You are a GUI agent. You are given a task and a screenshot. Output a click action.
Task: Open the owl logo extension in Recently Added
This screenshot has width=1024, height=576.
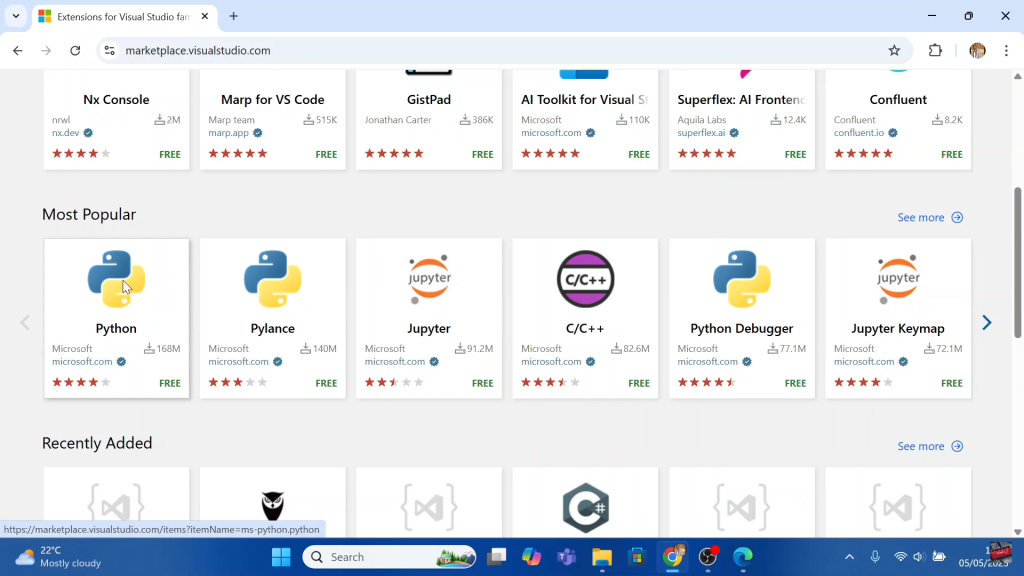[272, 506]
